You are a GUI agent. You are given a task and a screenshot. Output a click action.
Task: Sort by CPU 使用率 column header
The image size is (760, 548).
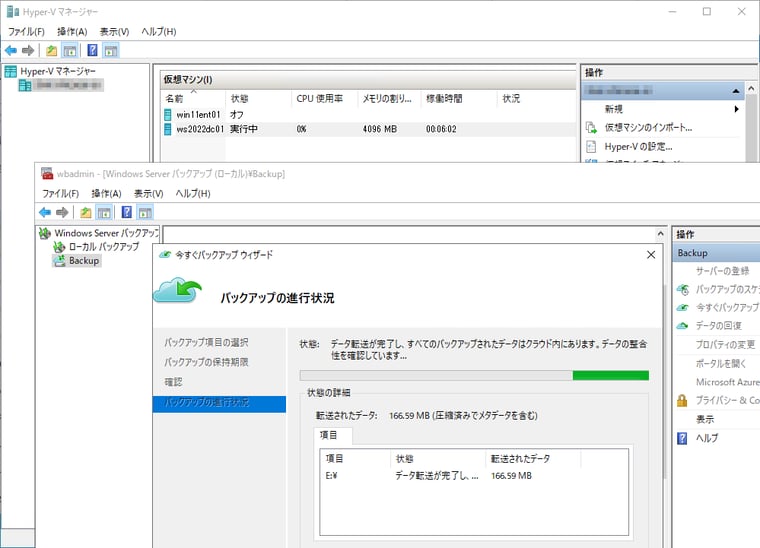[324, 99]
